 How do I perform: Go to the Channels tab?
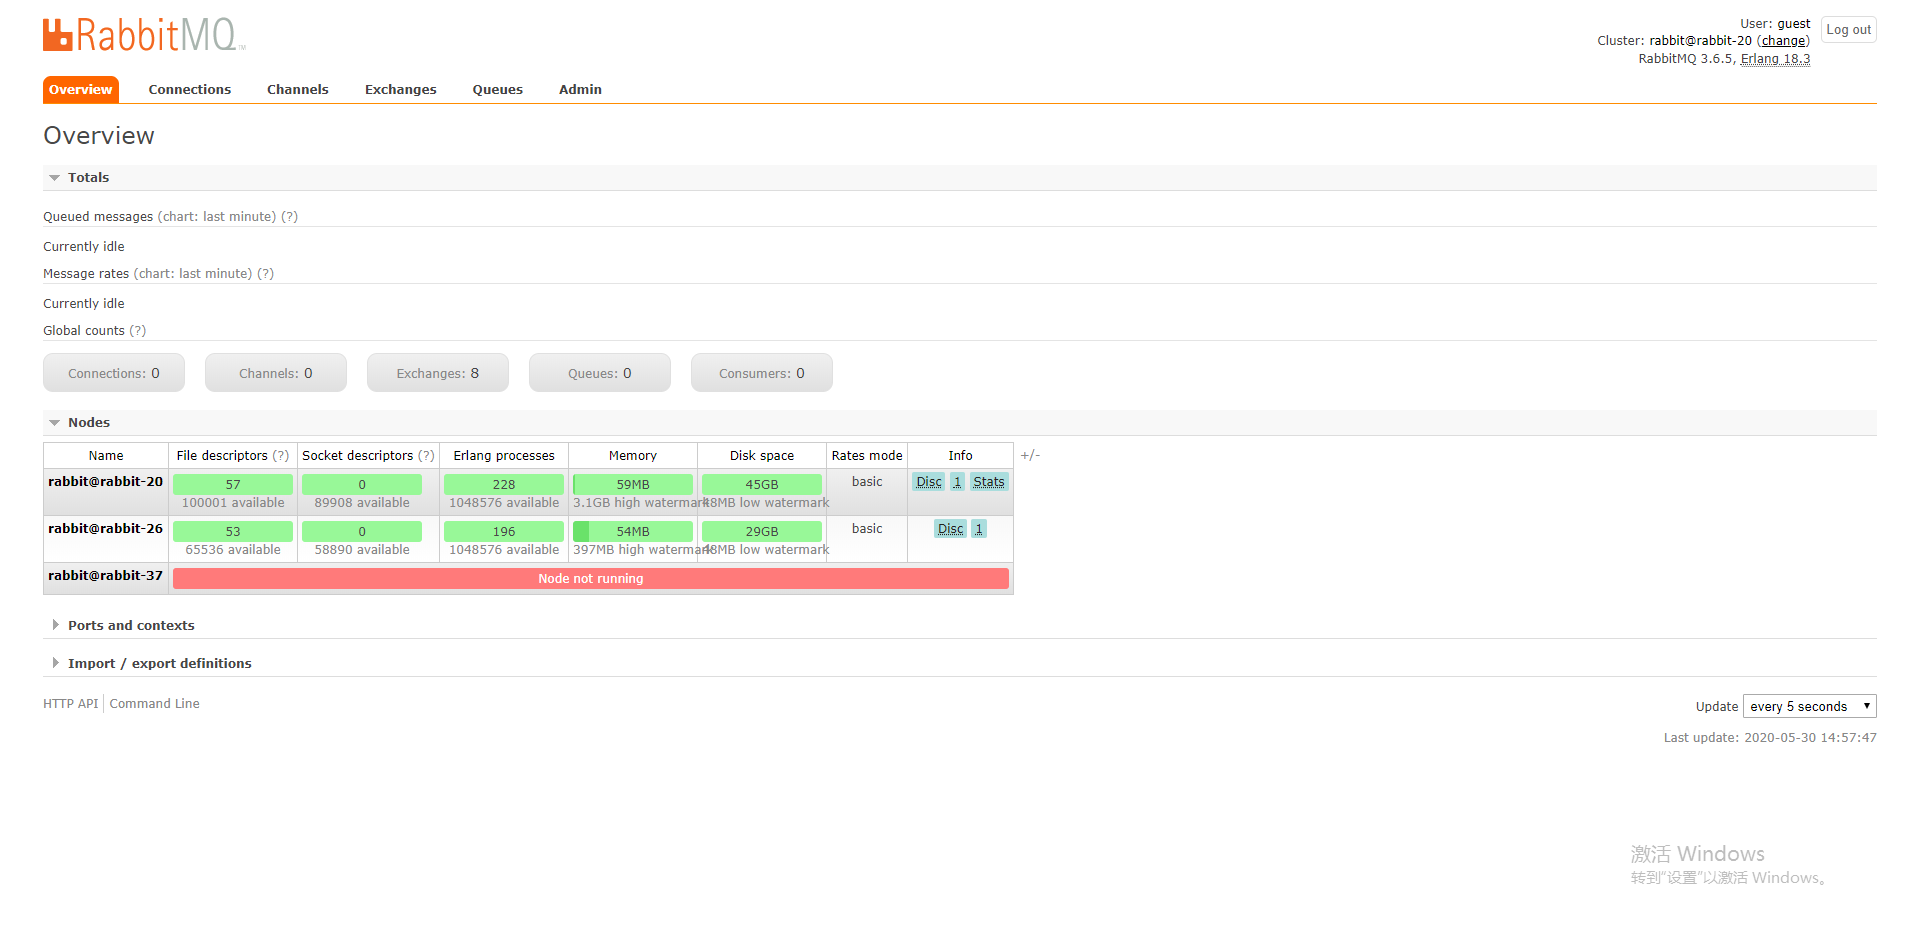point(298,89)
